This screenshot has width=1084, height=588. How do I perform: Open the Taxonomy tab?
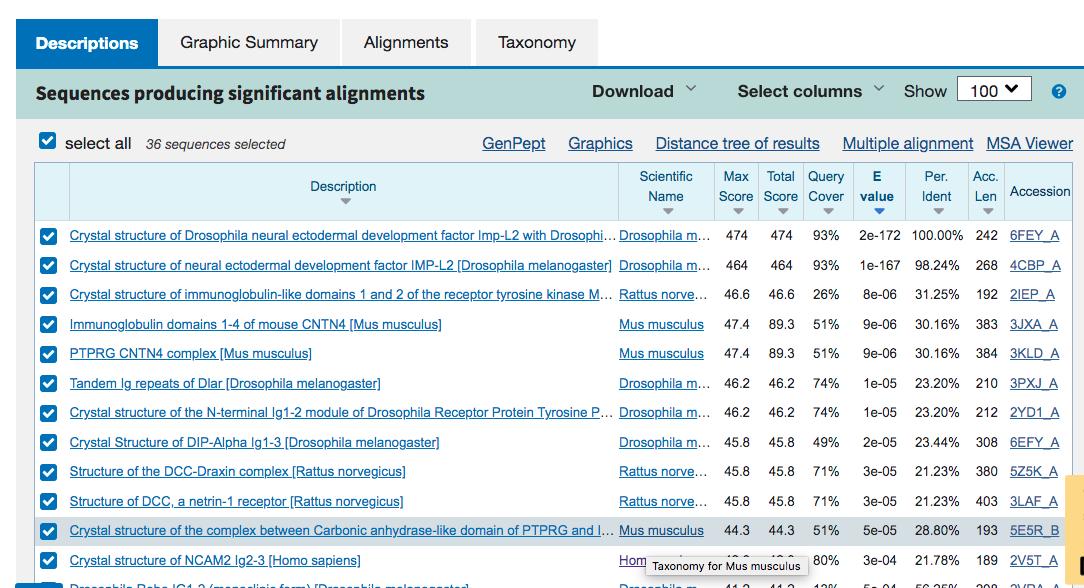537,43
